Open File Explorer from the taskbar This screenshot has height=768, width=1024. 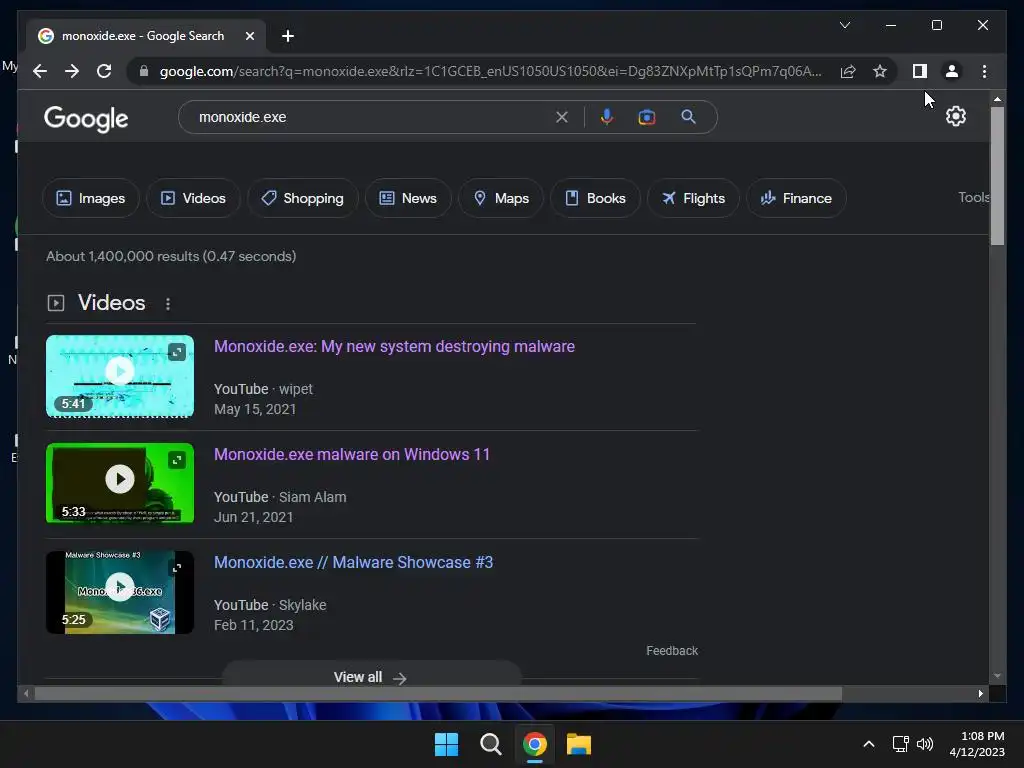[x=579, y=744]
